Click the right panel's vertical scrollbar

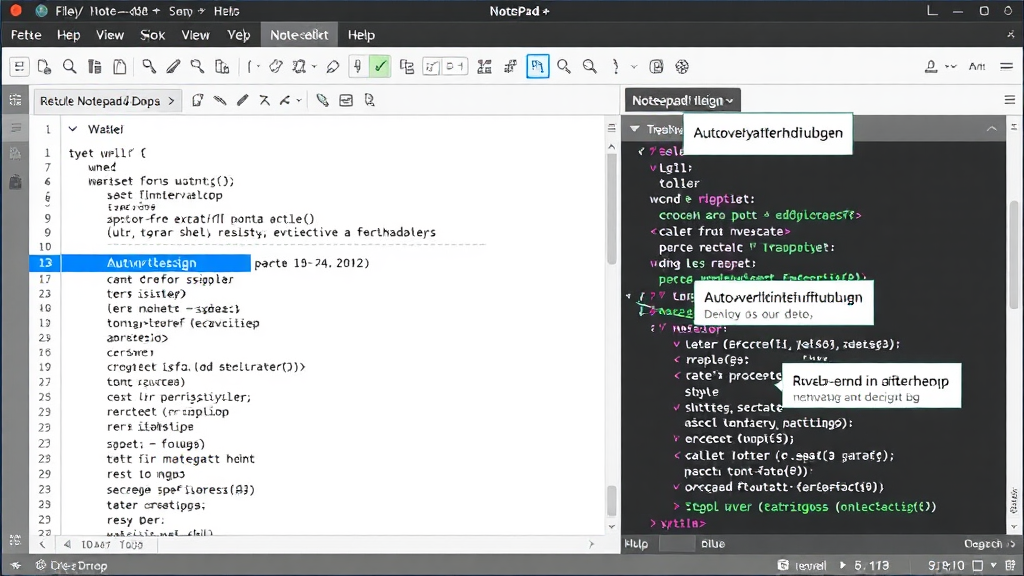1014,255
